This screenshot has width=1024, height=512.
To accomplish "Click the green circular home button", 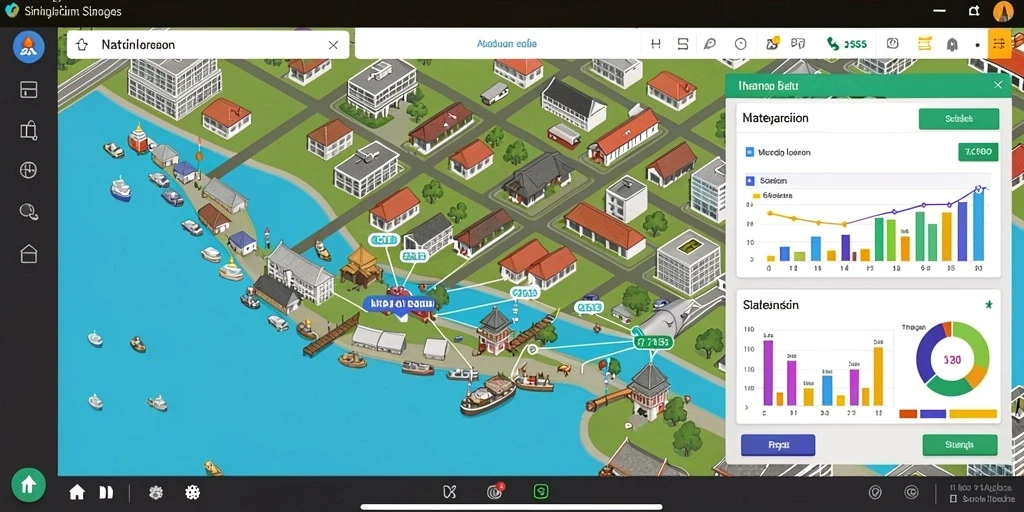I will click(28, 485).
